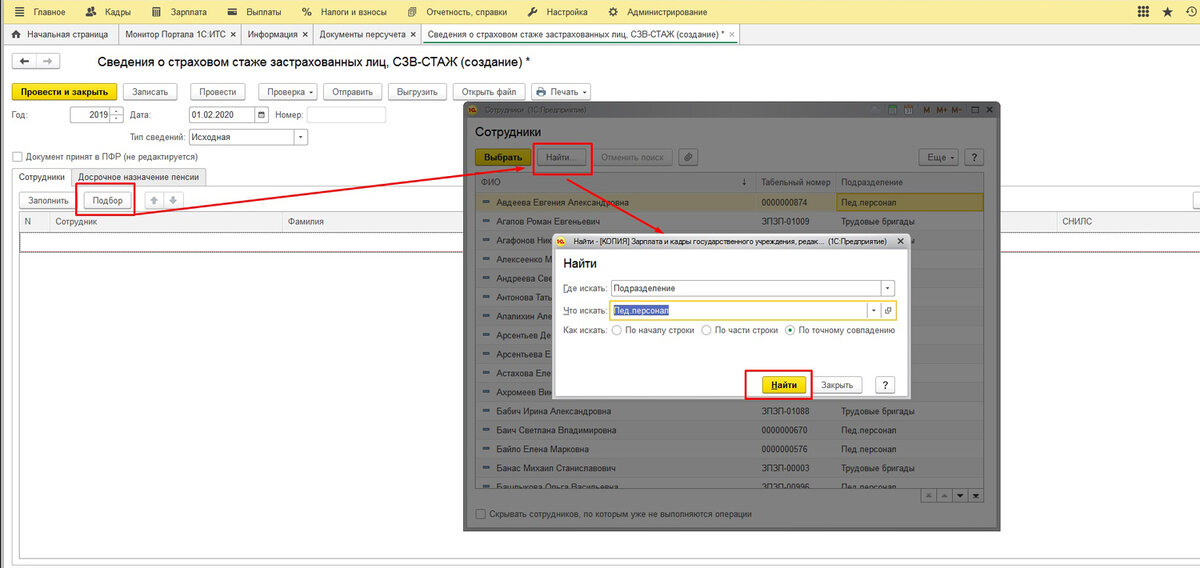
Task: Switch to the Досрочное назначение пенсии tab
Action: (x=139, y=176)
